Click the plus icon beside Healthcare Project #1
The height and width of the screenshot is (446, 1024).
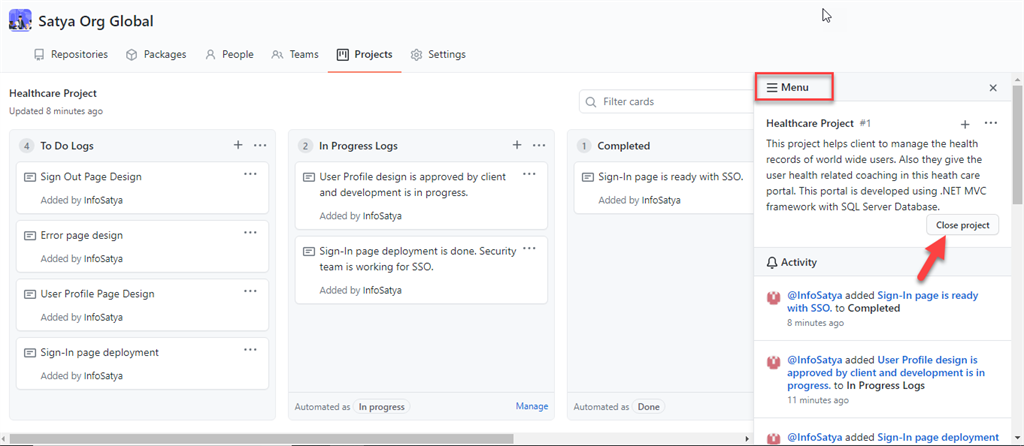pos(965,124)
